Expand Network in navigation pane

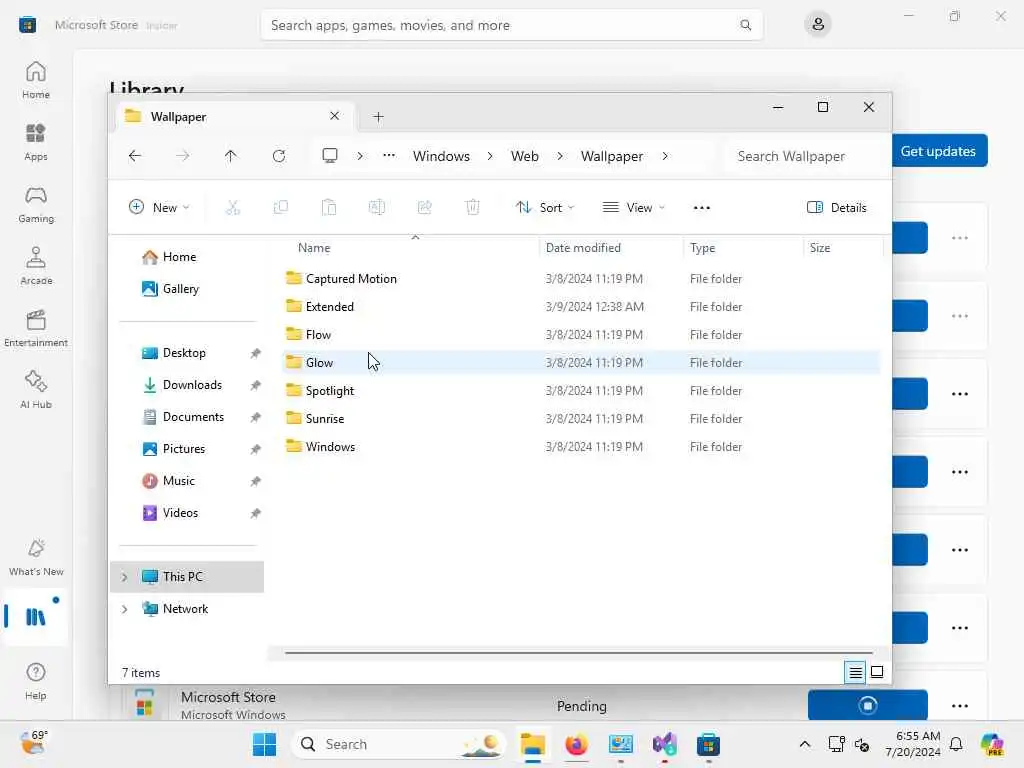click(x=124, y=609)
